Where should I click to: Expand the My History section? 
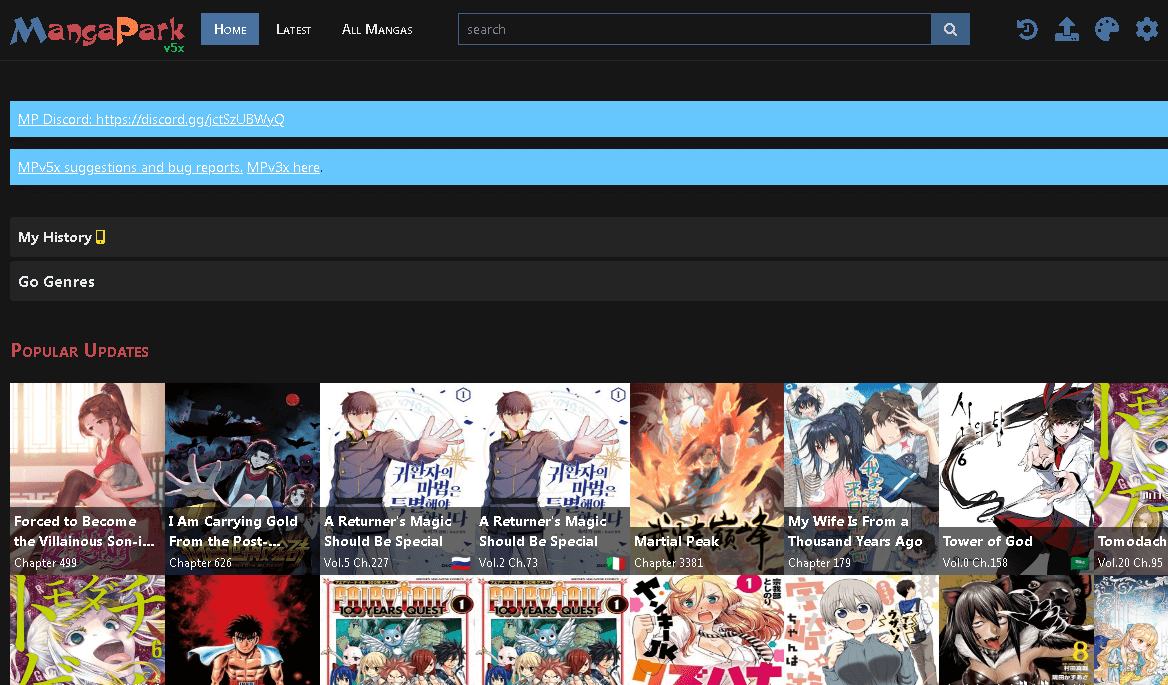coord(588,237)
